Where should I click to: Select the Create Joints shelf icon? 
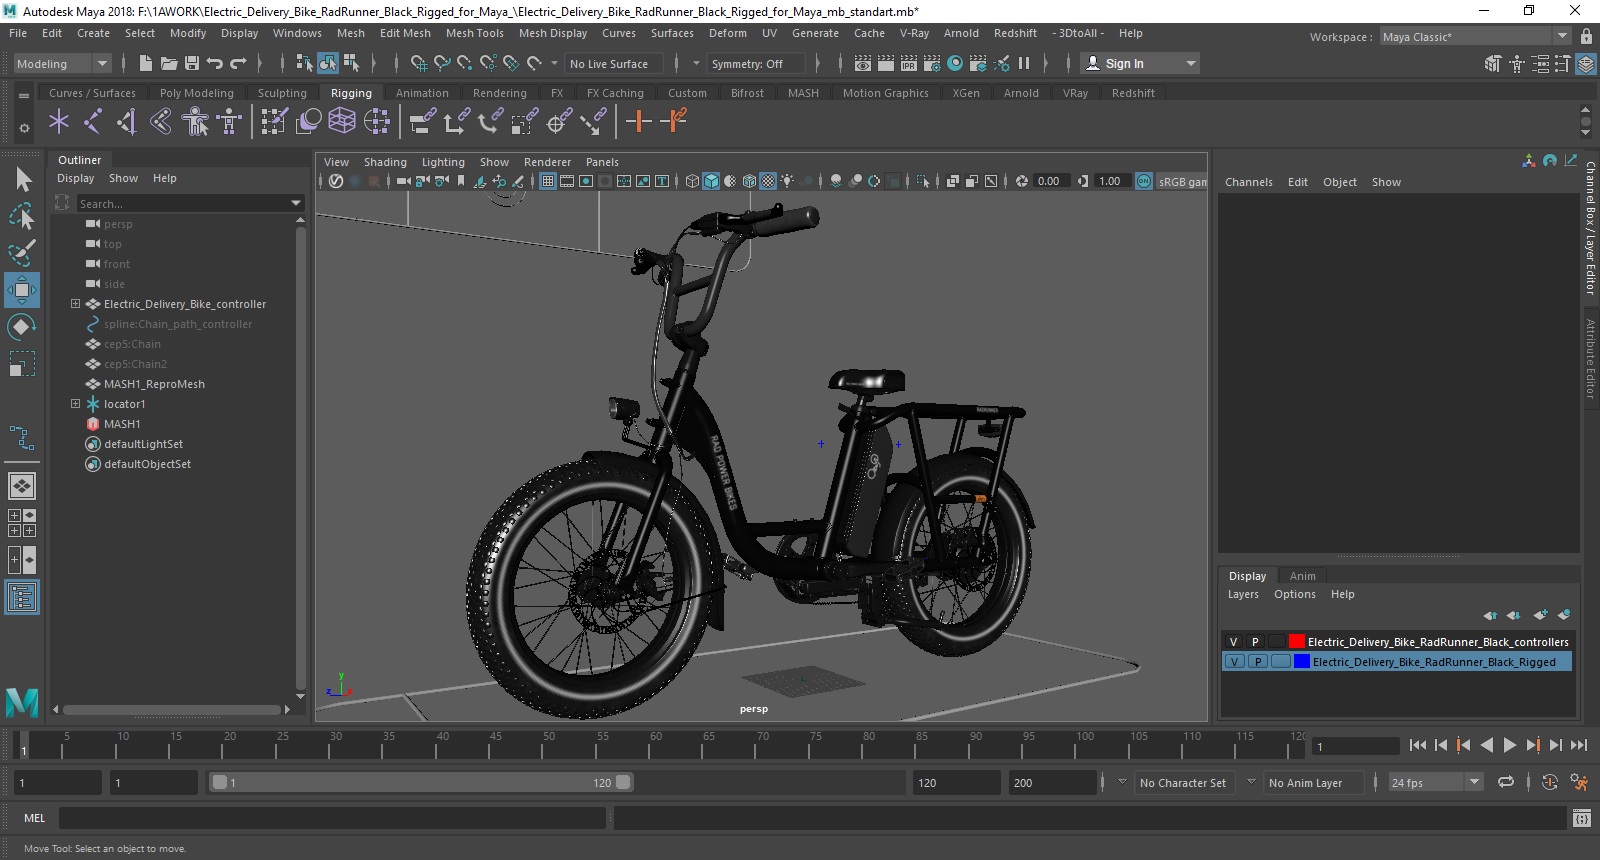coord(93,122)
